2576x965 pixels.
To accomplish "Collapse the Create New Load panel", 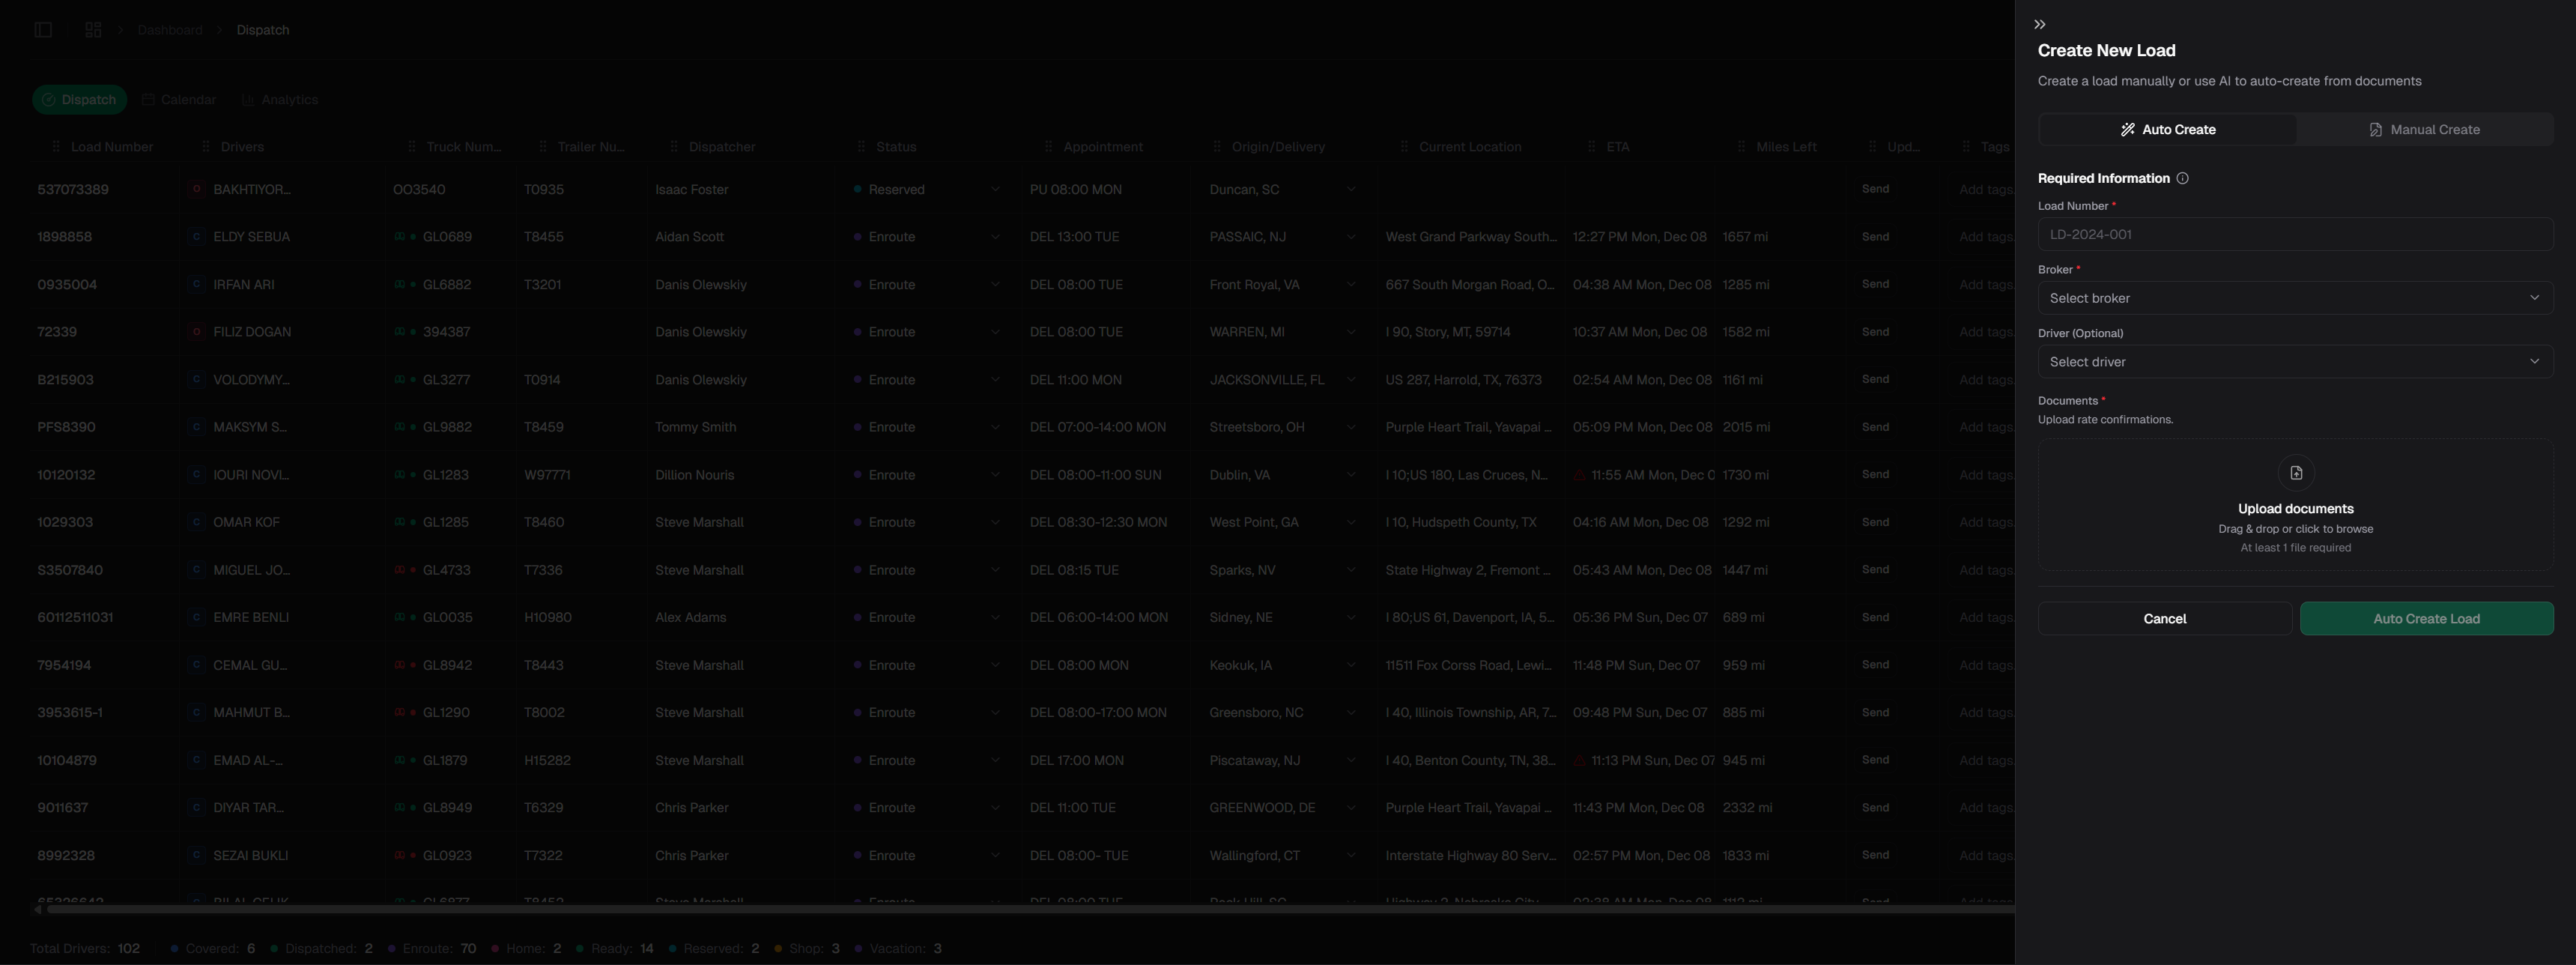I will 2040,24.
